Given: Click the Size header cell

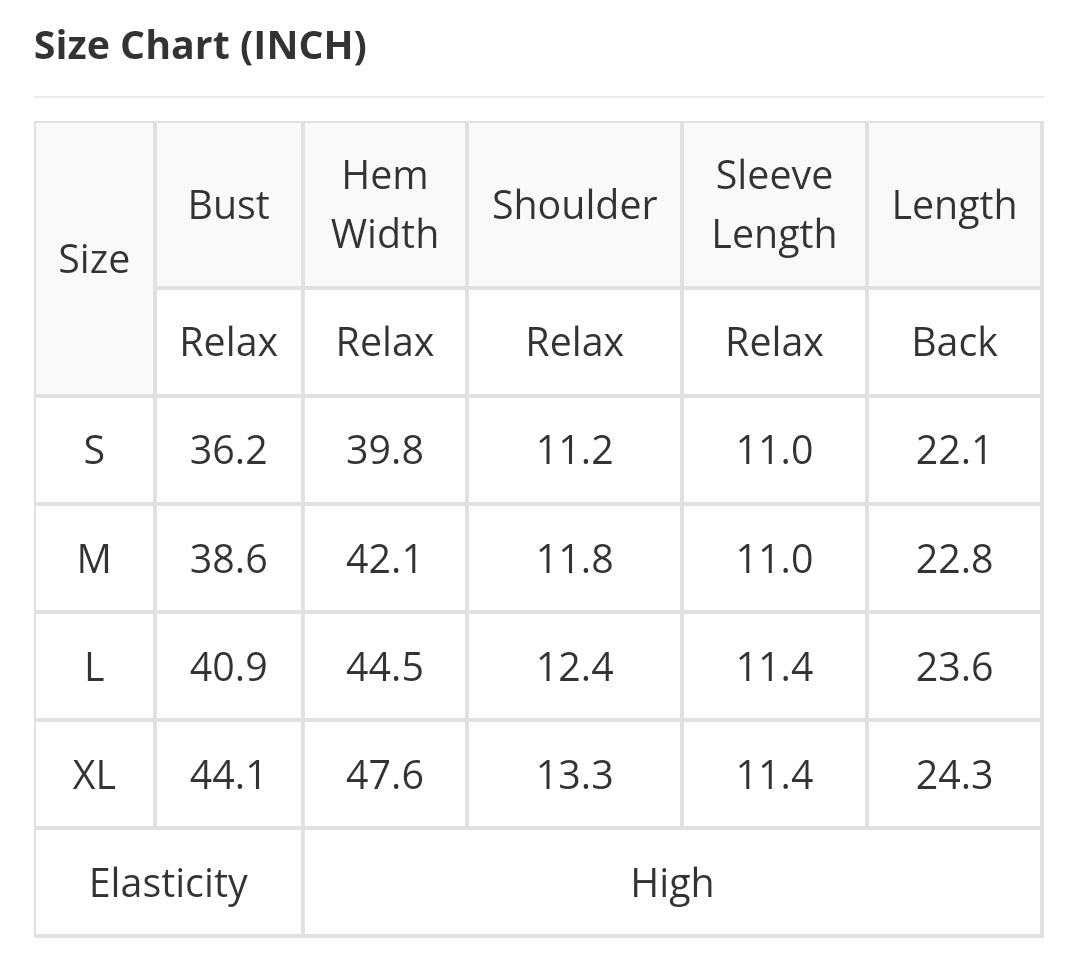Looking at the screenshot, I should coord(94,259).
